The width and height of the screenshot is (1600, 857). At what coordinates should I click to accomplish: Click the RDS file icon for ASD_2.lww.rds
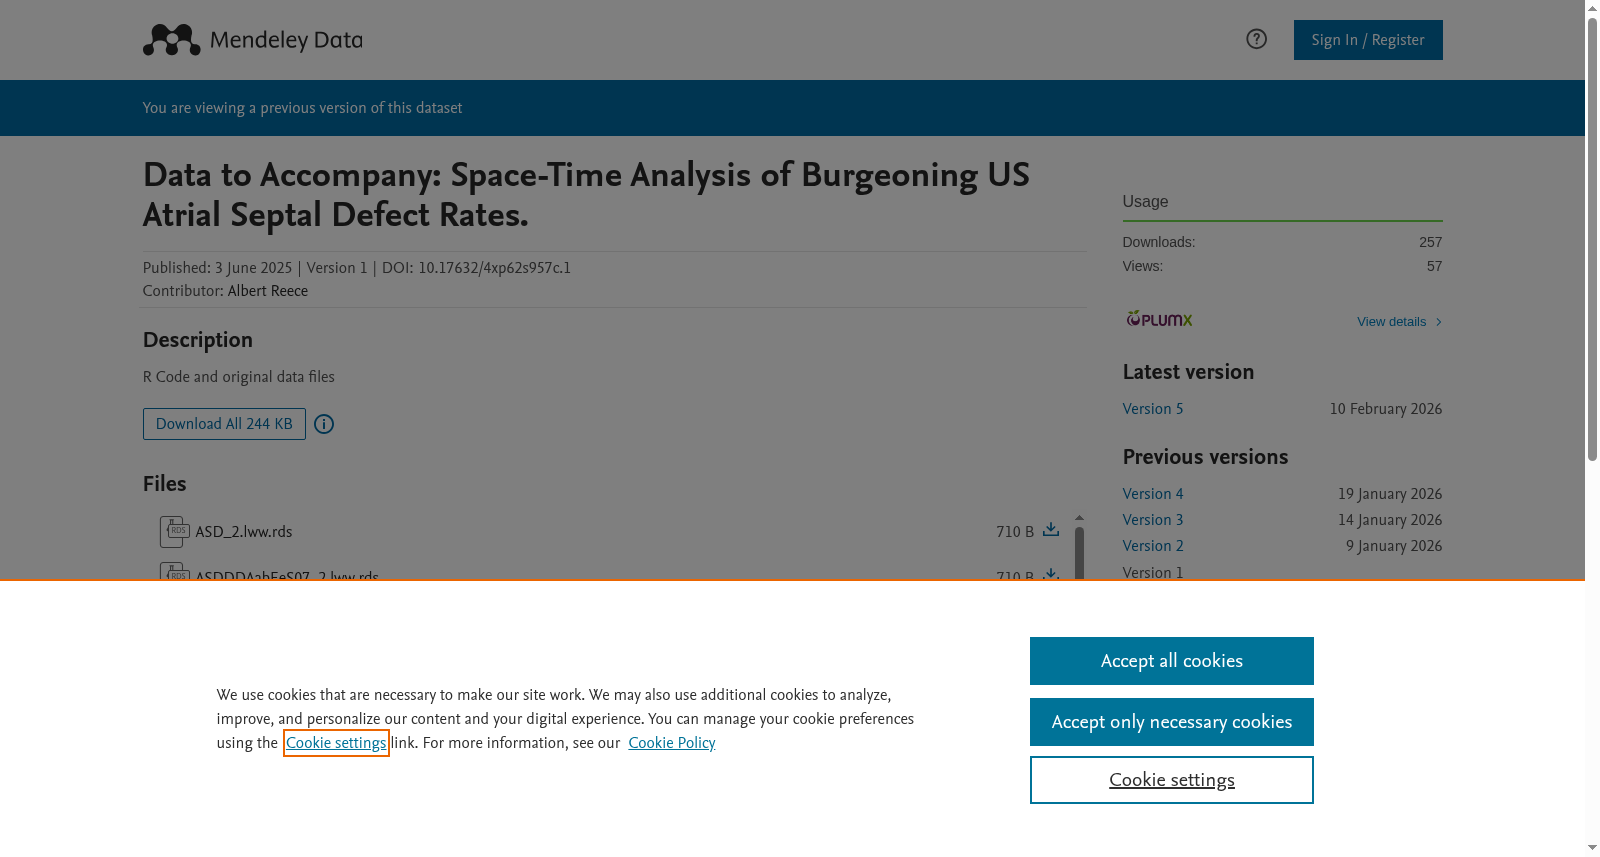(x=174, y=532)
